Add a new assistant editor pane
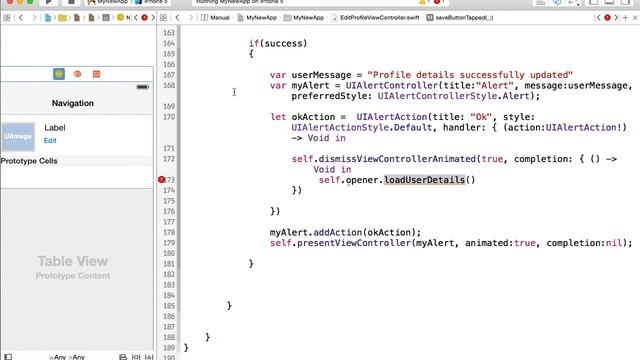 625,18
